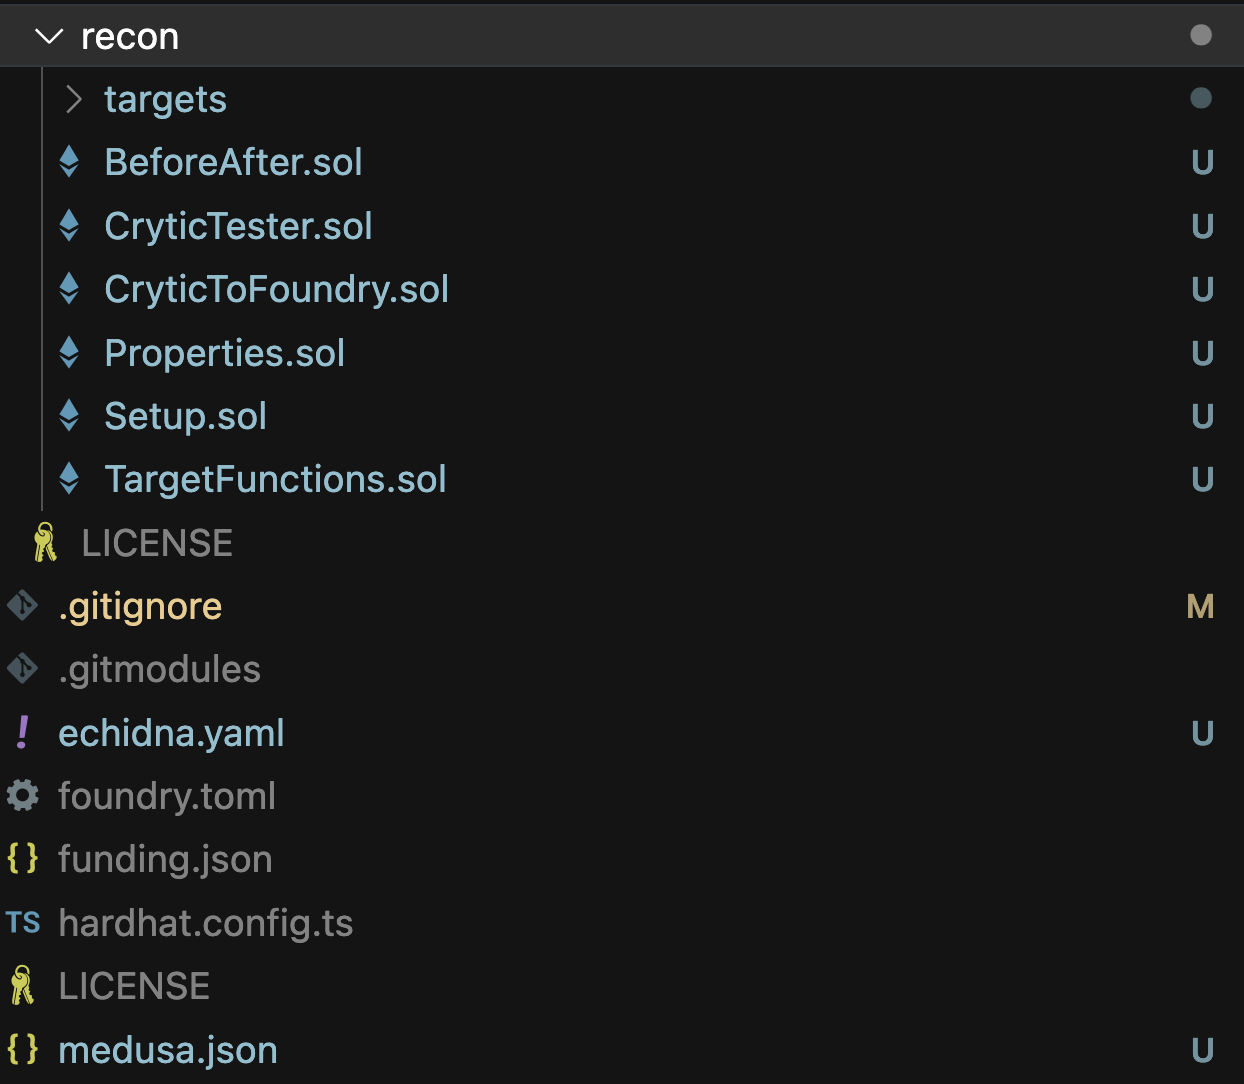The width and height of the screenshot is (1244, 1084).
Task: Open the targets folder
Action: point(165,100)
